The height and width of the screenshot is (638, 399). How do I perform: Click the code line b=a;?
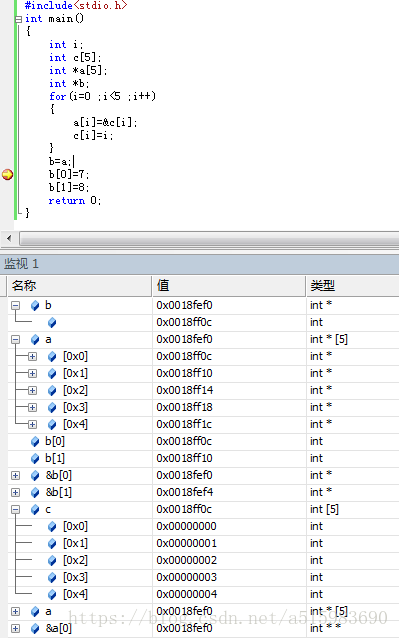pyautogui.click(x=60, y=162)
